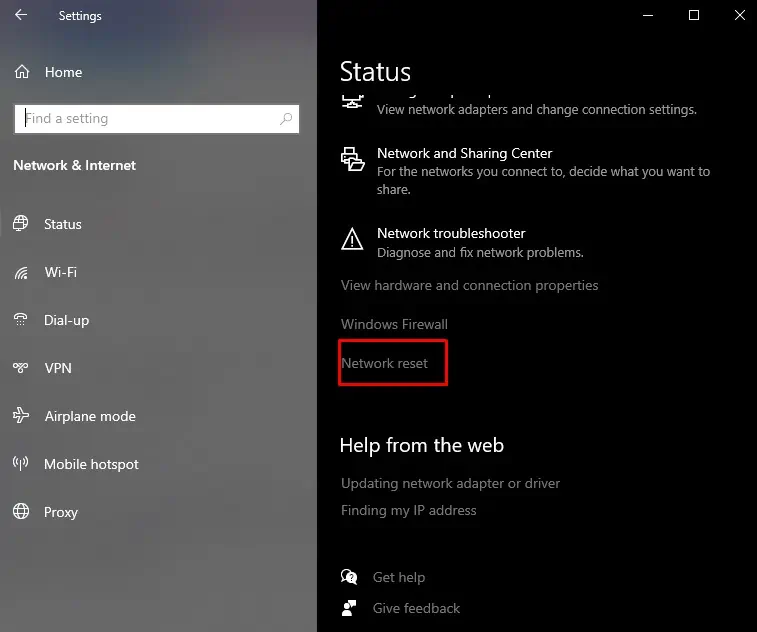Open Updating network adapter or driver
The height and width of the screenshot is (632, 757).
[x=450, y=483]
